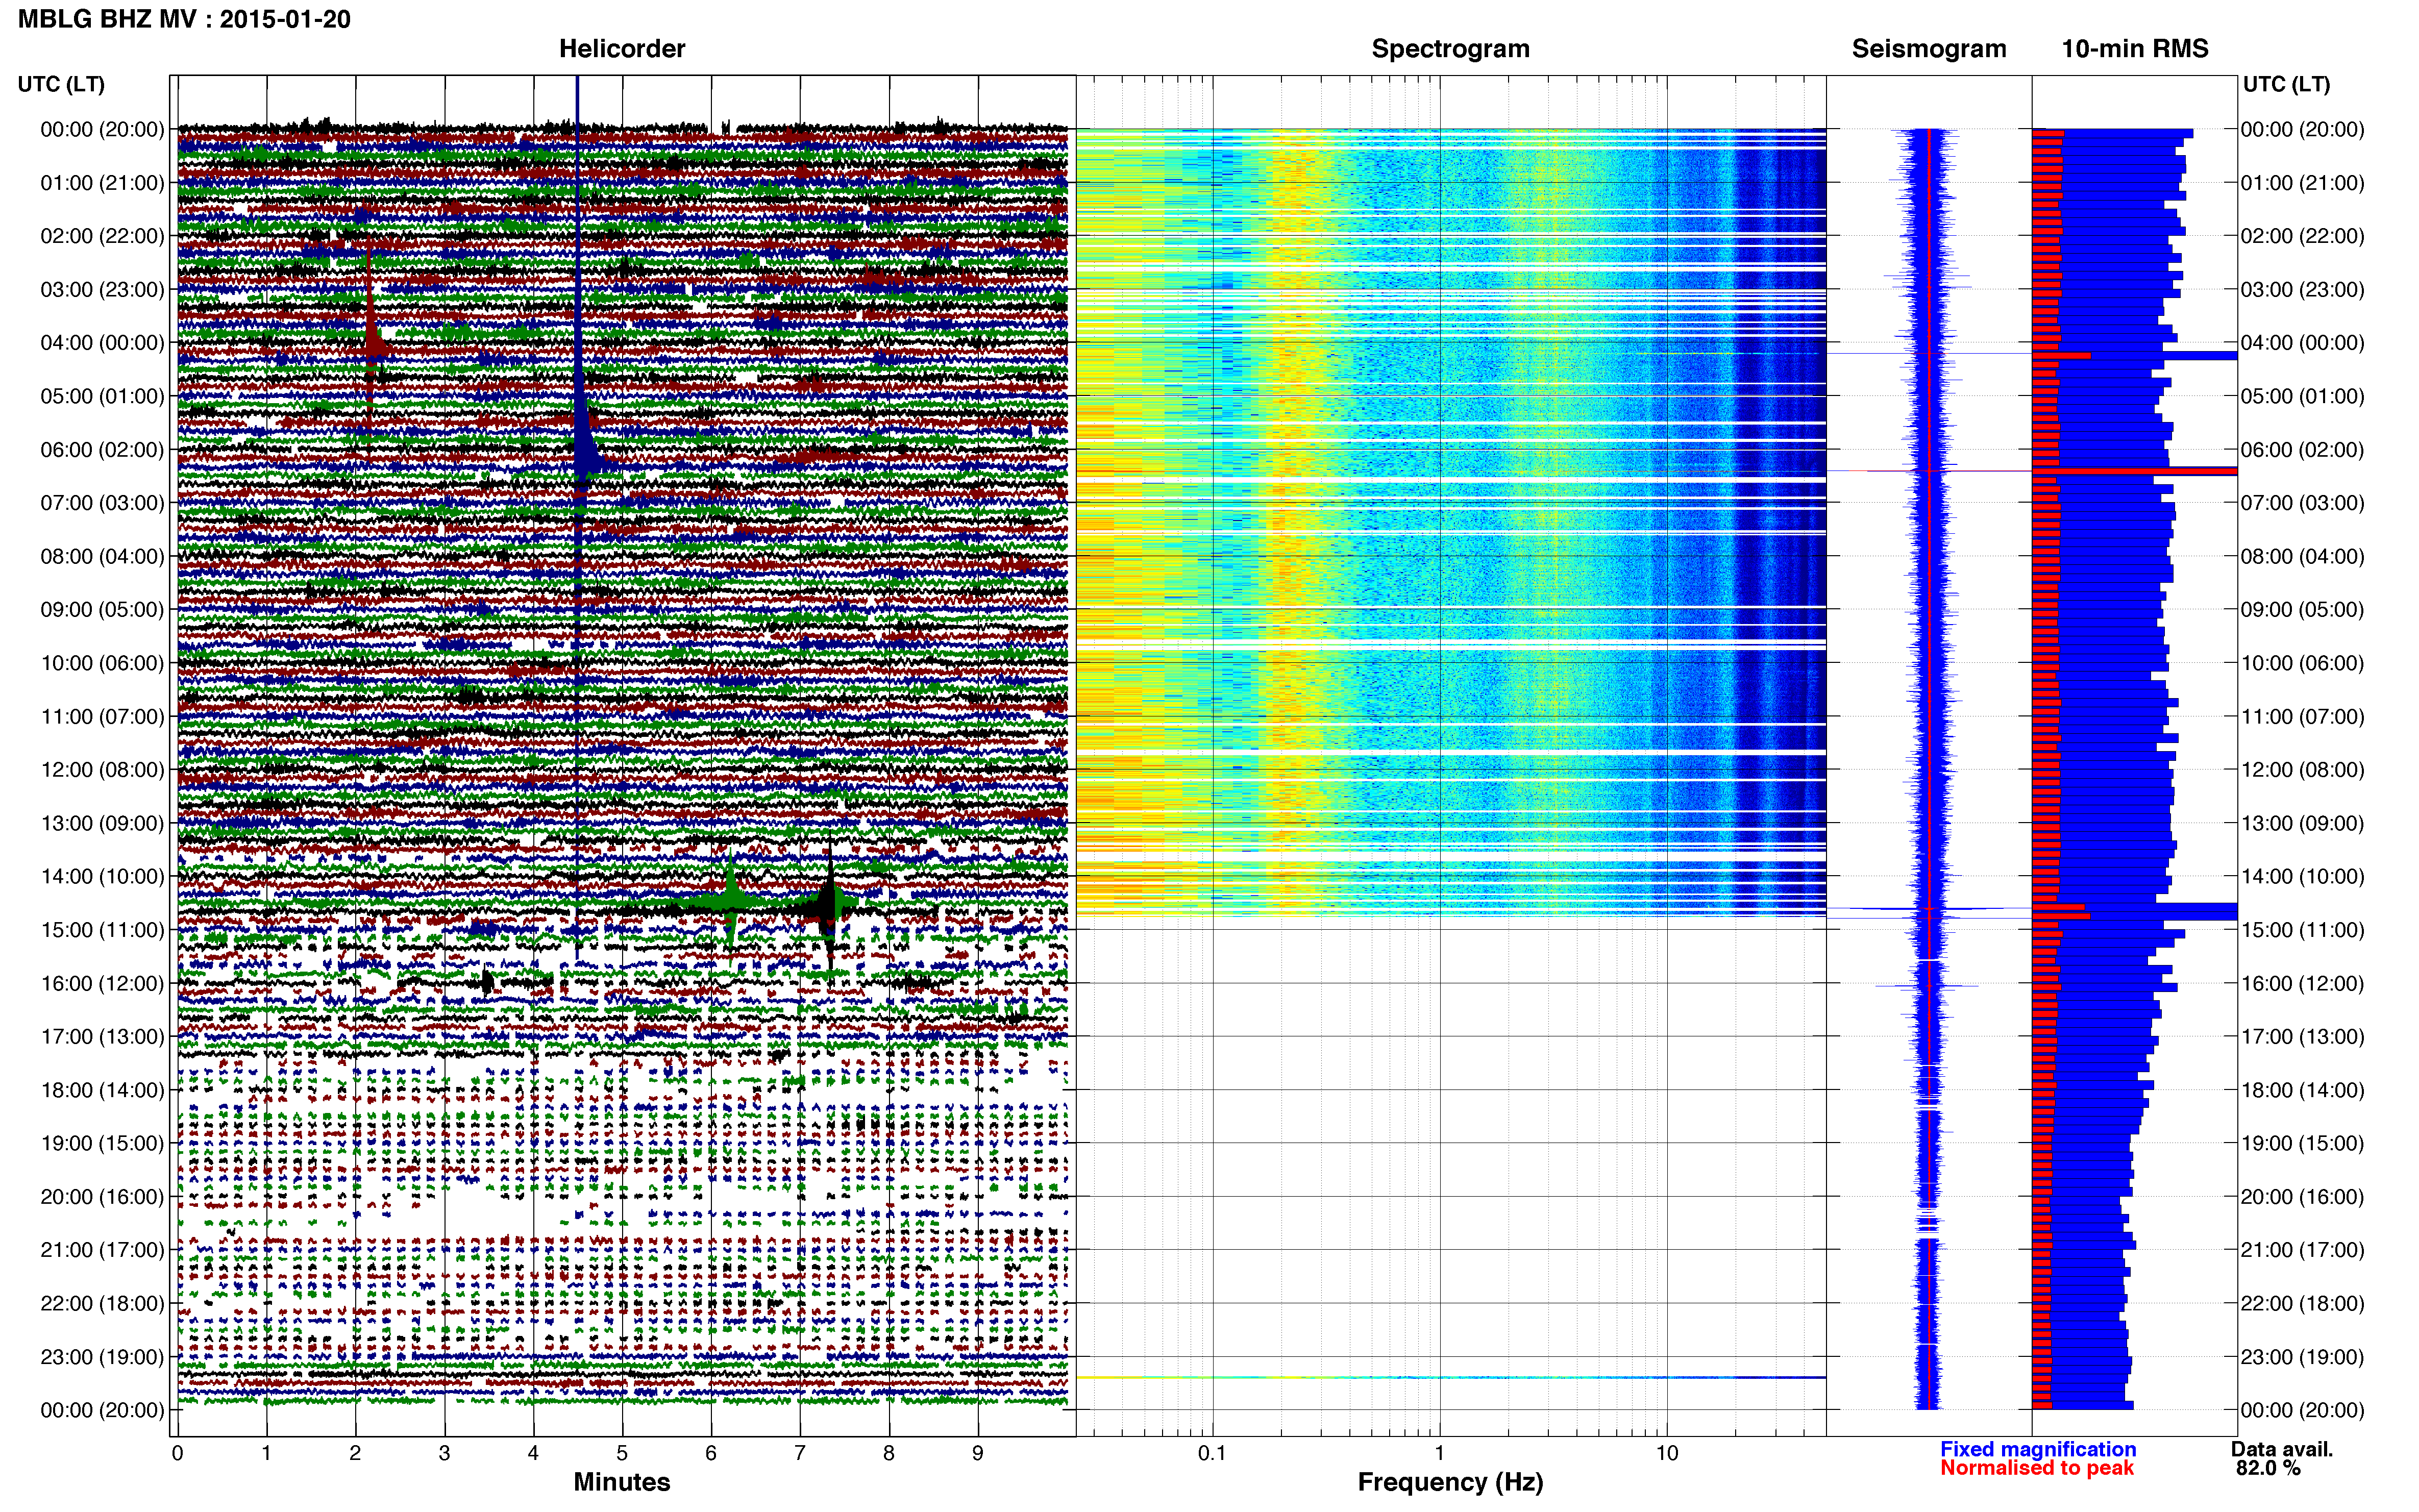Viewport: 2419px width, 1512px height.
Task: Click the 'Fixed magnification' legend text
Action: pyautogui.click(x=2038, y=1449)
